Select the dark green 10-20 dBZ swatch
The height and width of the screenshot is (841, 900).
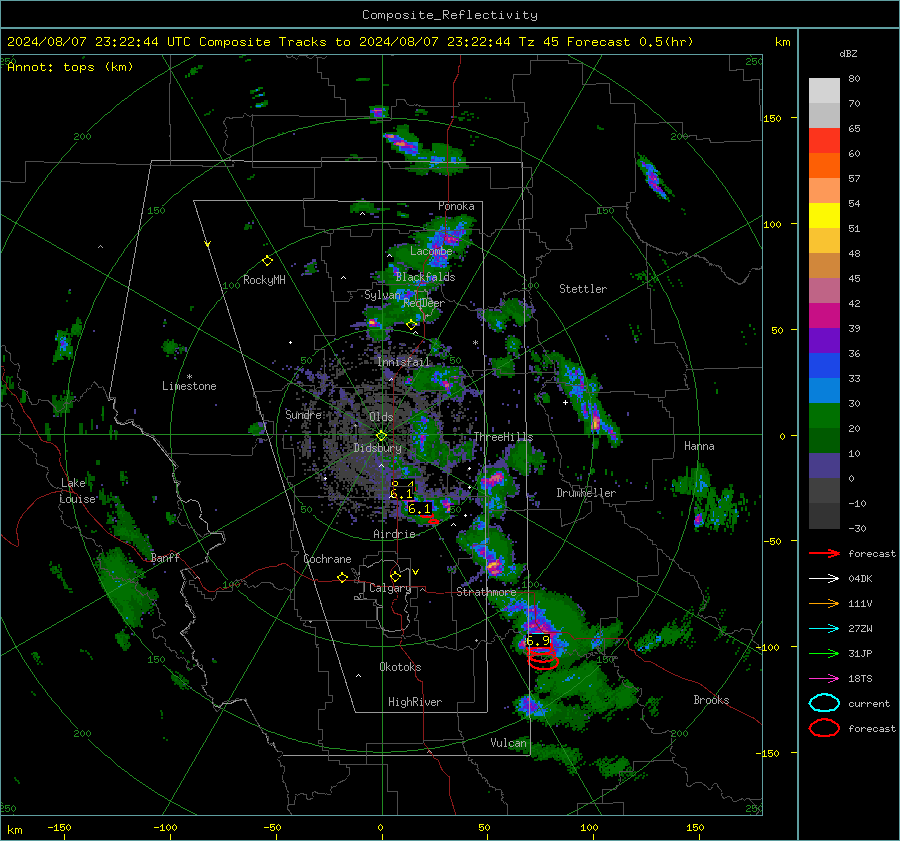click(x=824, y=441)
